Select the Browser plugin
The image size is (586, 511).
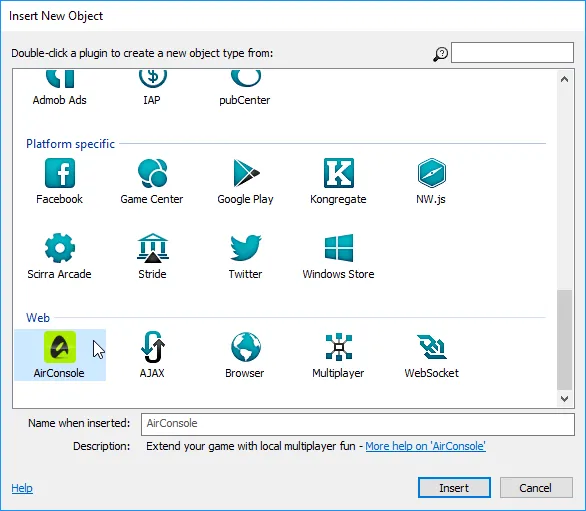[x=245, y=355]
